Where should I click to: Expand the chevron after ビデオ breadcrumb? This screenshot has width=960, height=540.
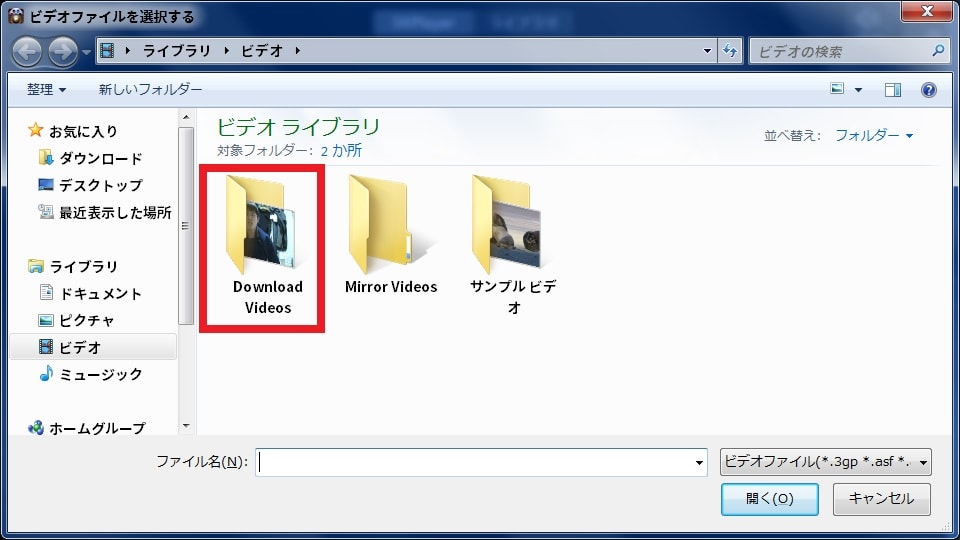tap(298, 51)
